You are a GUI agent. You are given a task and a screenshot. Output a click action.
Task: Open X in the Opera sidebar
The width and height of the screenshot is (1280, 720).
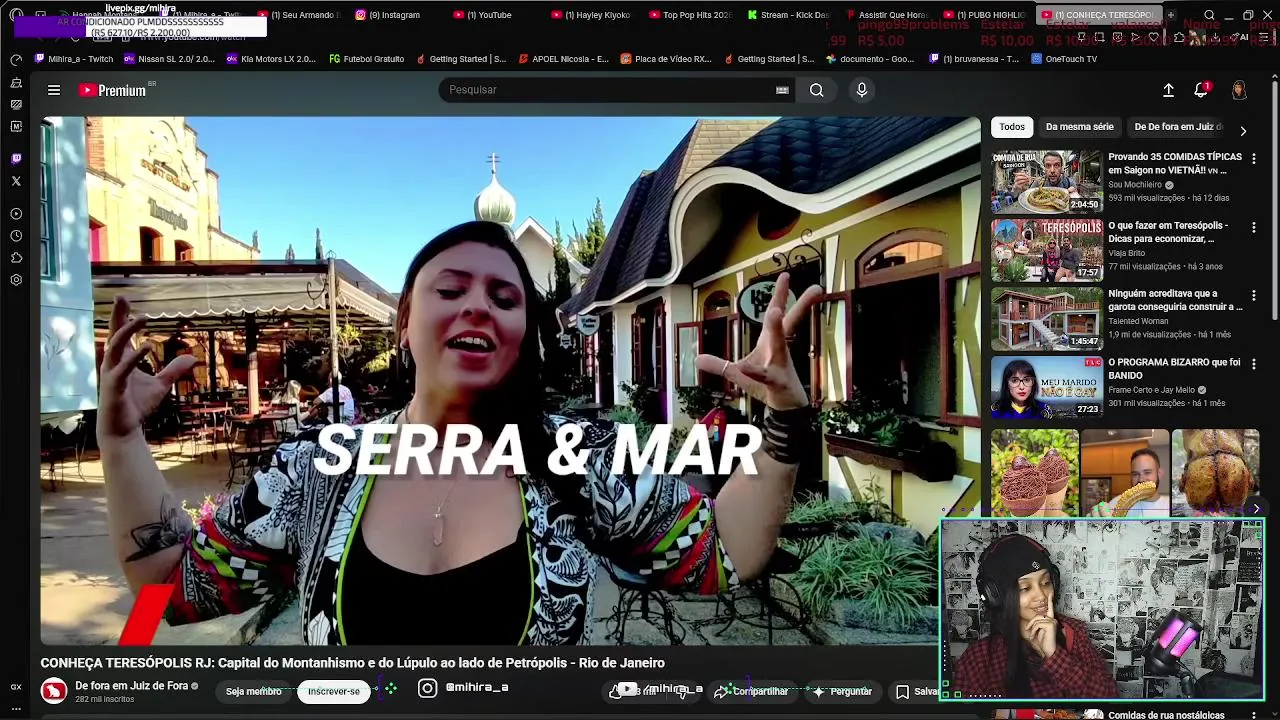point(16,181)
